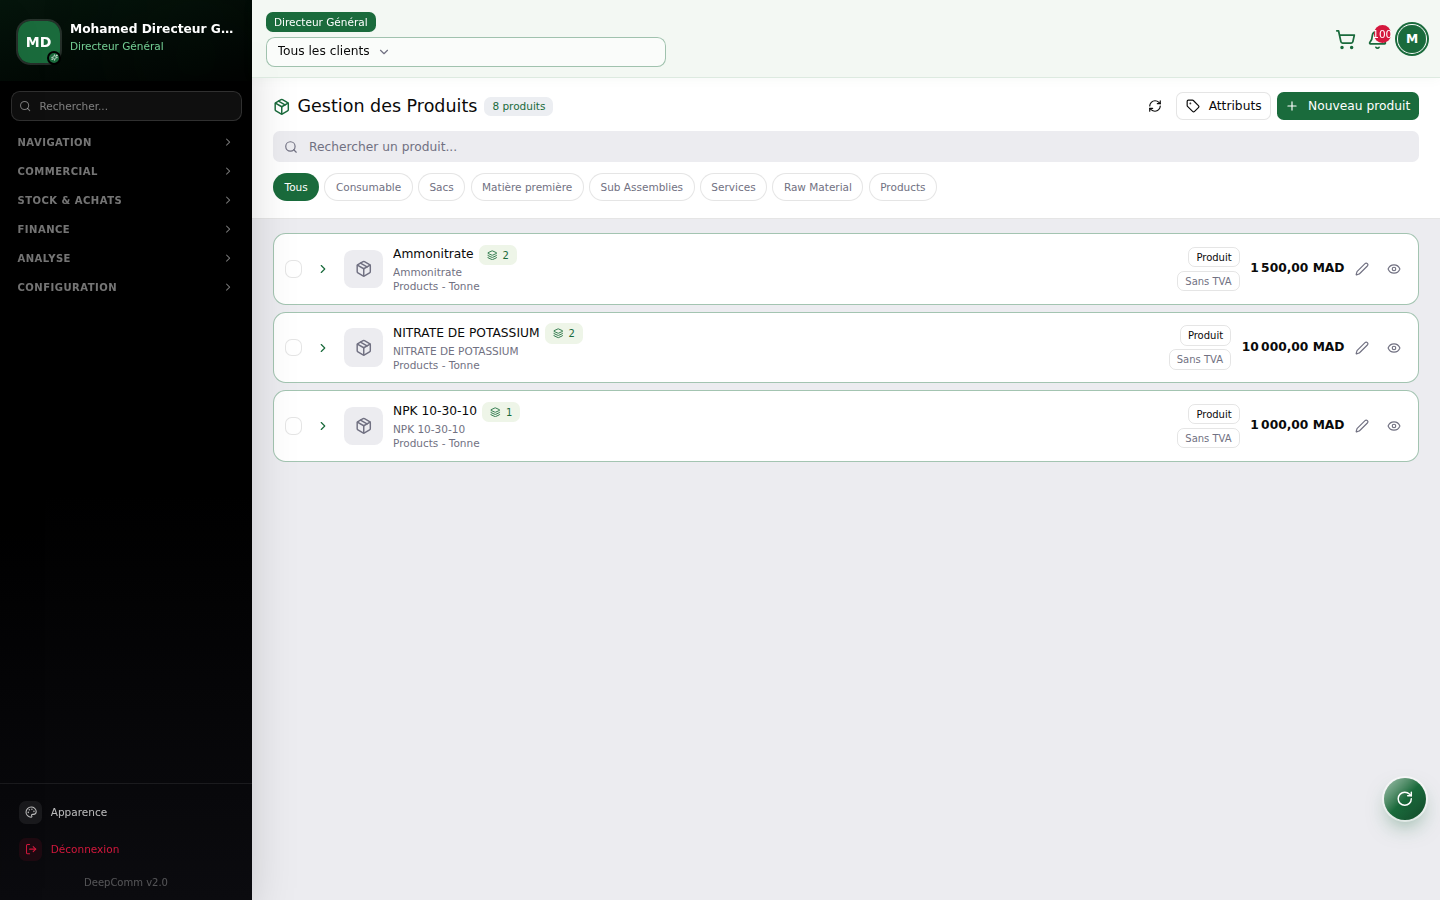Open the green M user avatar
Screen dimensions: 1440x900
(1412, 39)
